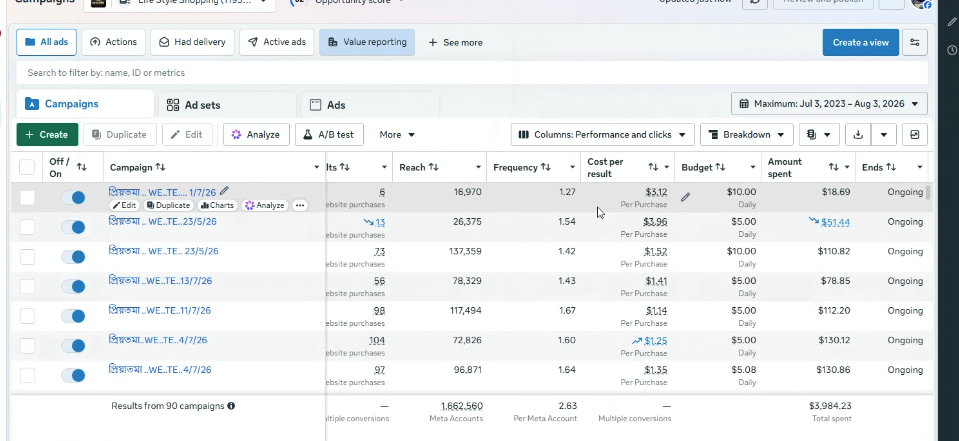Select the checkbox for campaign 13/7/26
Viewport: 959px width, 441px height.
pos(27,286)
